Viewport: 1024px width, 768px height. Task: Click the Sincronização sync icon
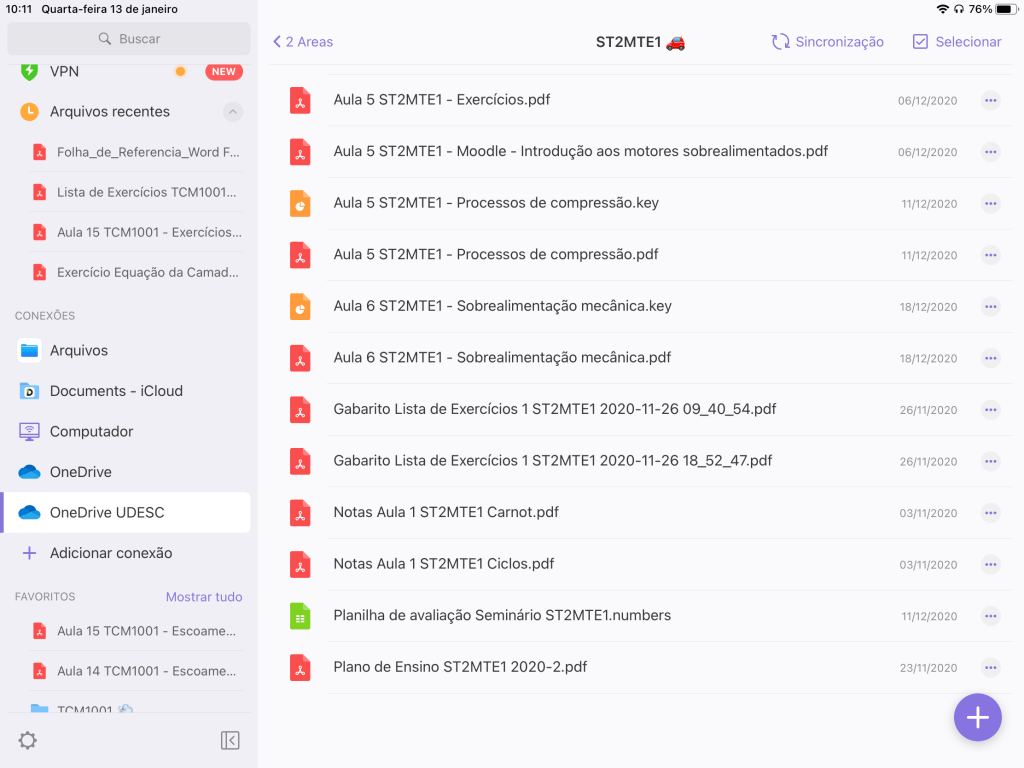(x=781, y=42)
